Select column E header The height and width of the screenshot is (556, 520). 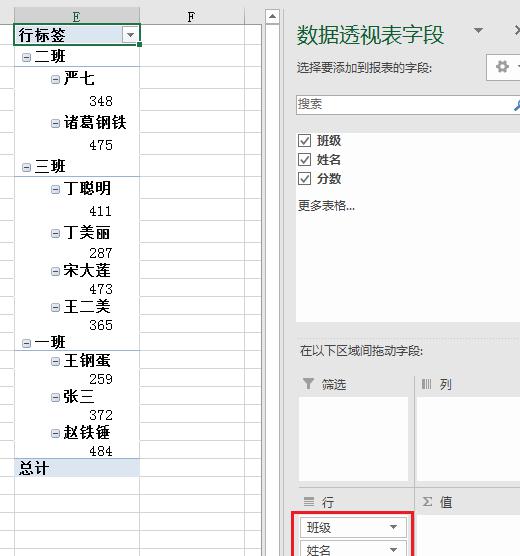[77, 17]
